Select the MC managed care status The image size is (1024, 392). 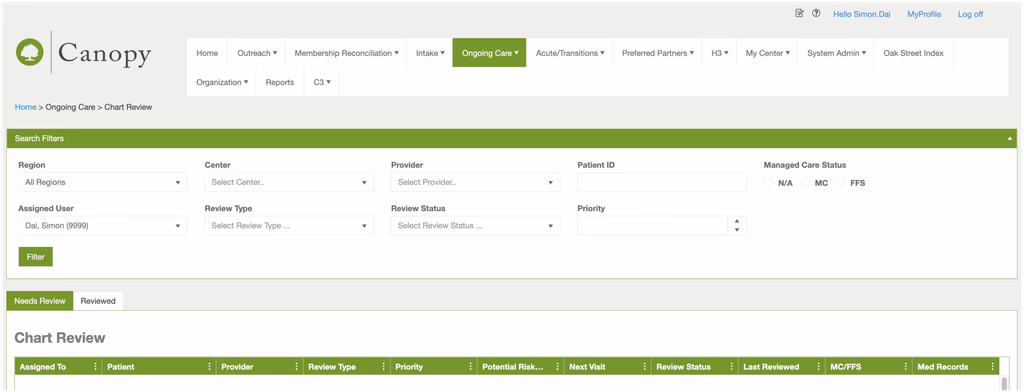pyautogui.click(x=805, y=183)
